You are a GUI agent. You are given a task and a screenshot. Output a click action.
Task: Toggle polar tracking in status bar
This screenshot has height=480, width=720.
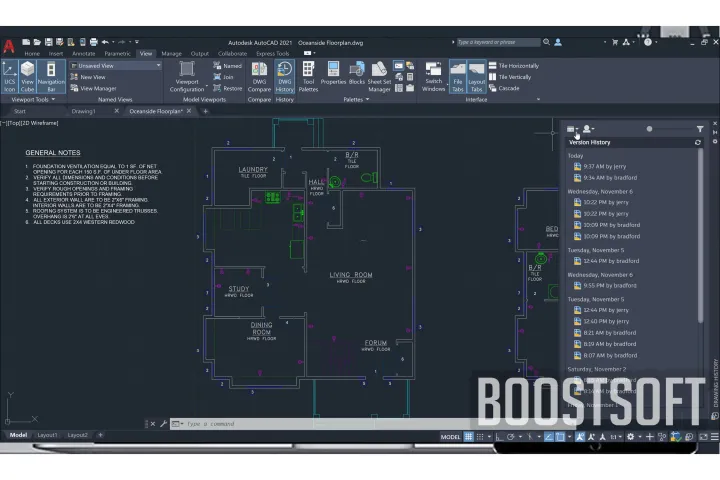[511, 437]
